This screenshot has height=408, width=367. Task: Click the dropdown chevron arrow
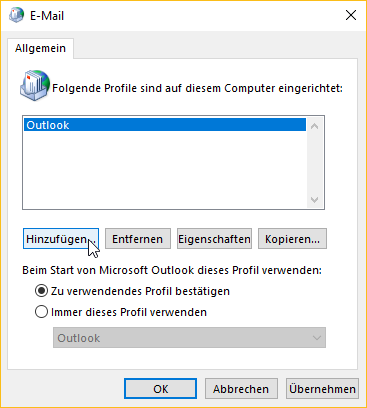[317, 338]
